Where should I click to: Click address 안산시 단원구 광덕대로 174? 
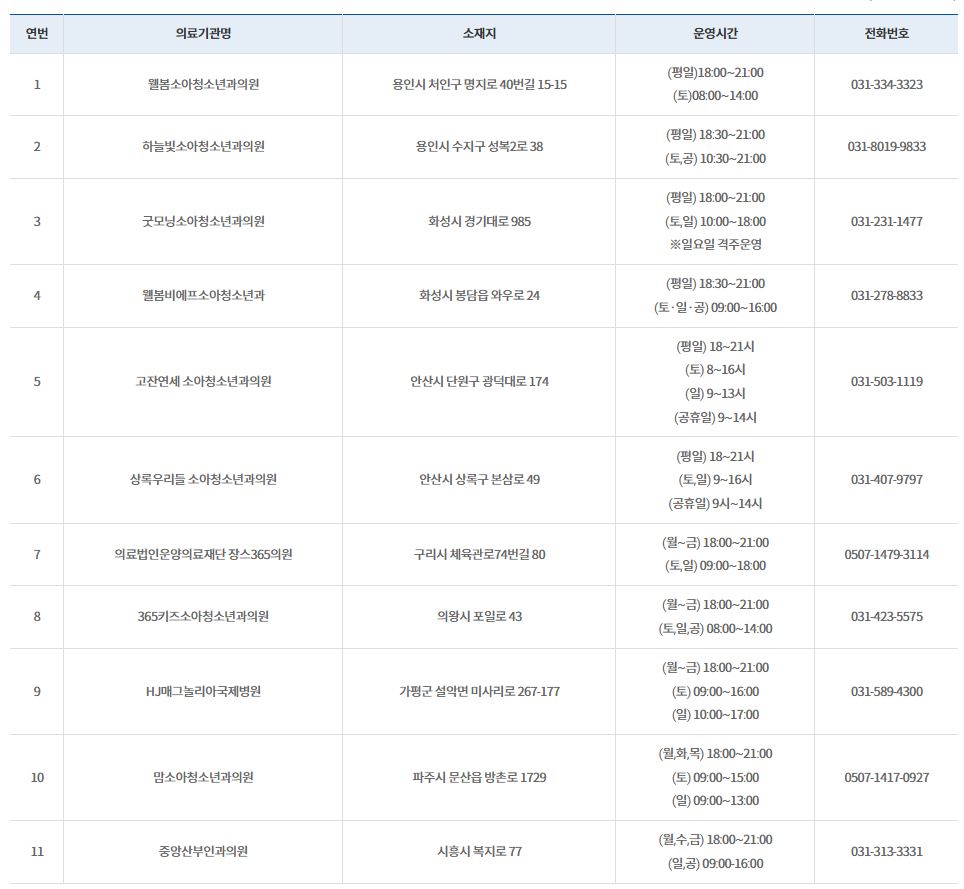(479, 381)
